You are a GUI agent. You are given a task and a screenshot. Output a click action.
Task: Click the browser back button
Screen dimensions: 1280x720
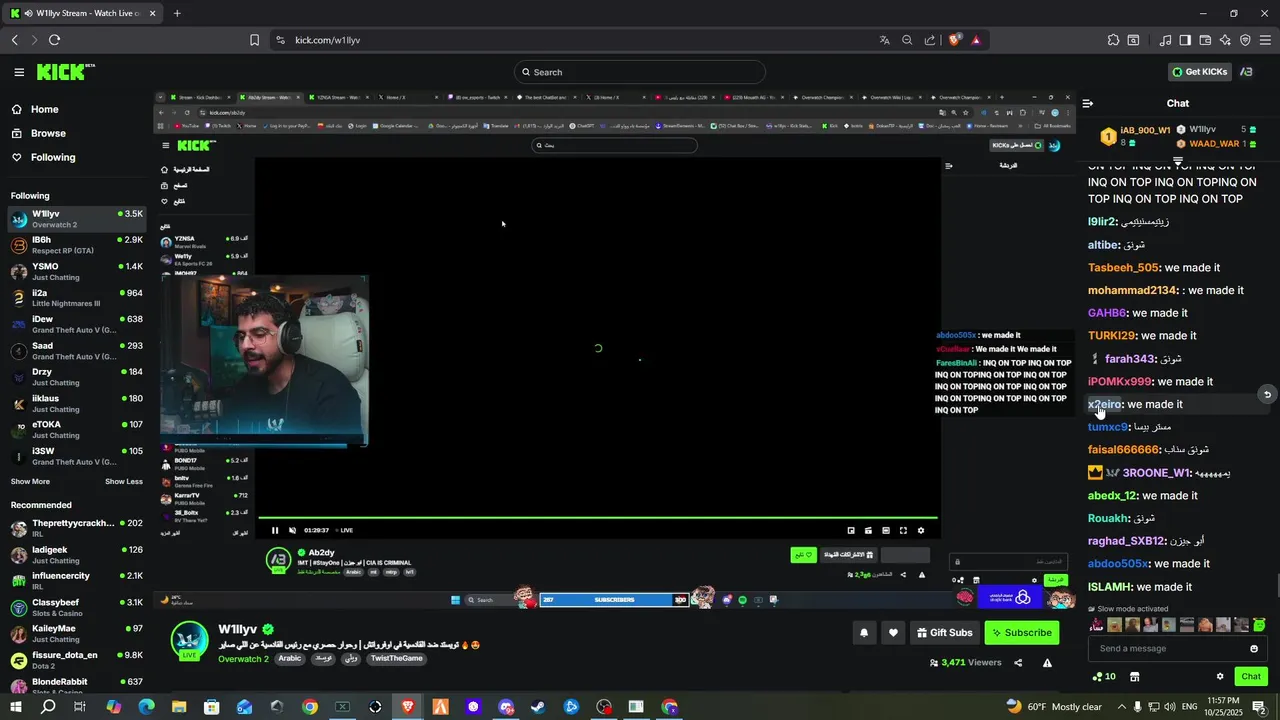pos(15,40)
